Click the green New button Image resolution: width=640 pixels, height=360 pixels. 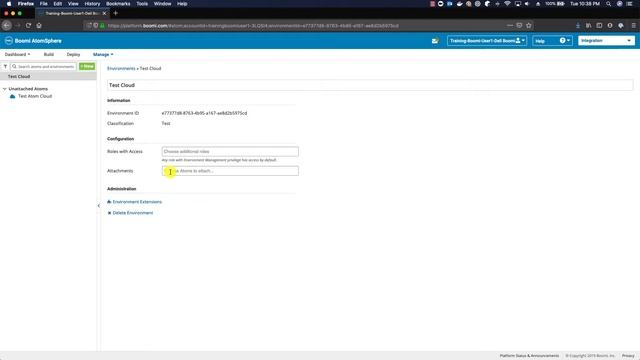point(87,66)
